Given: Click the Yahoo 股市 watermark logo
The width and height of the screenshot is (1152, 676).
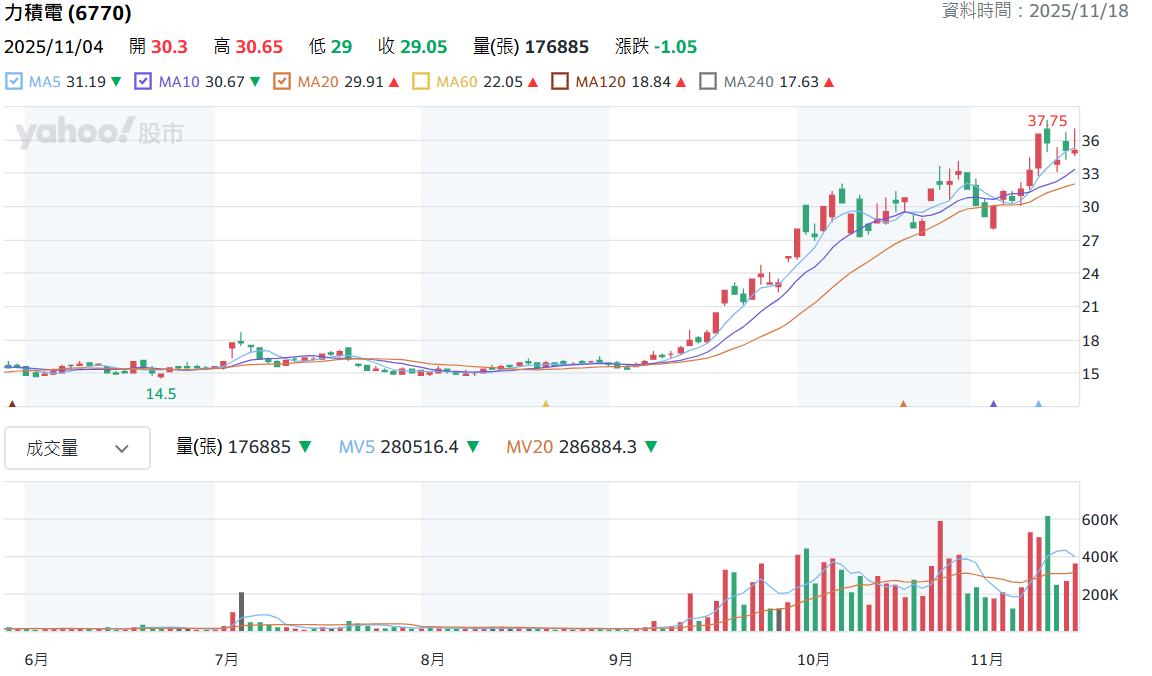Looking at the screenshot, I should pos(99,132).
